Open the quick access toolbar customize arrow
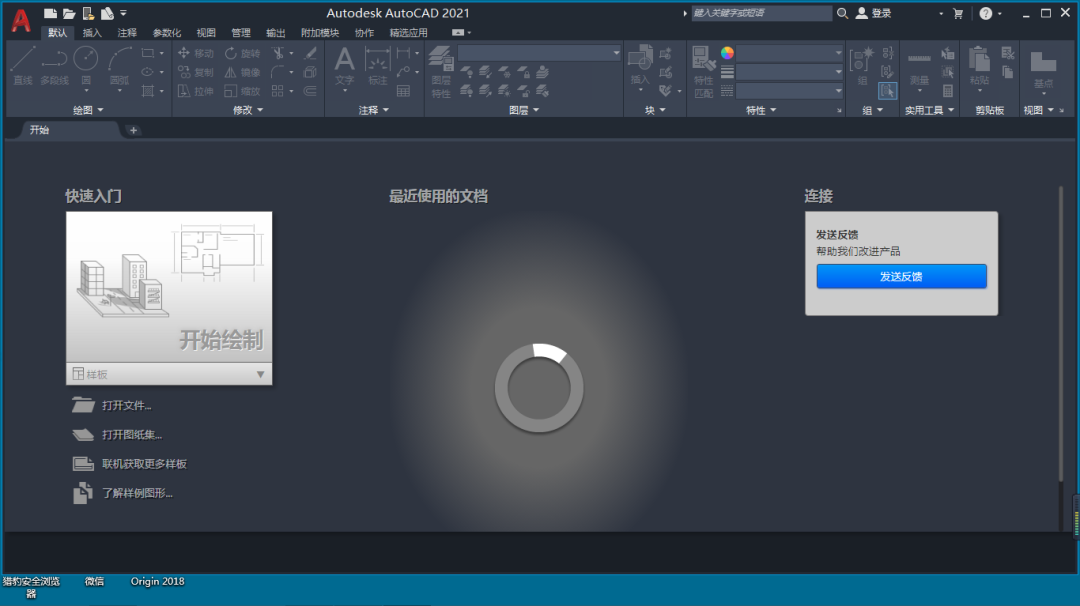The height and width of the screenshot is (606, 1080). point(123,13)
